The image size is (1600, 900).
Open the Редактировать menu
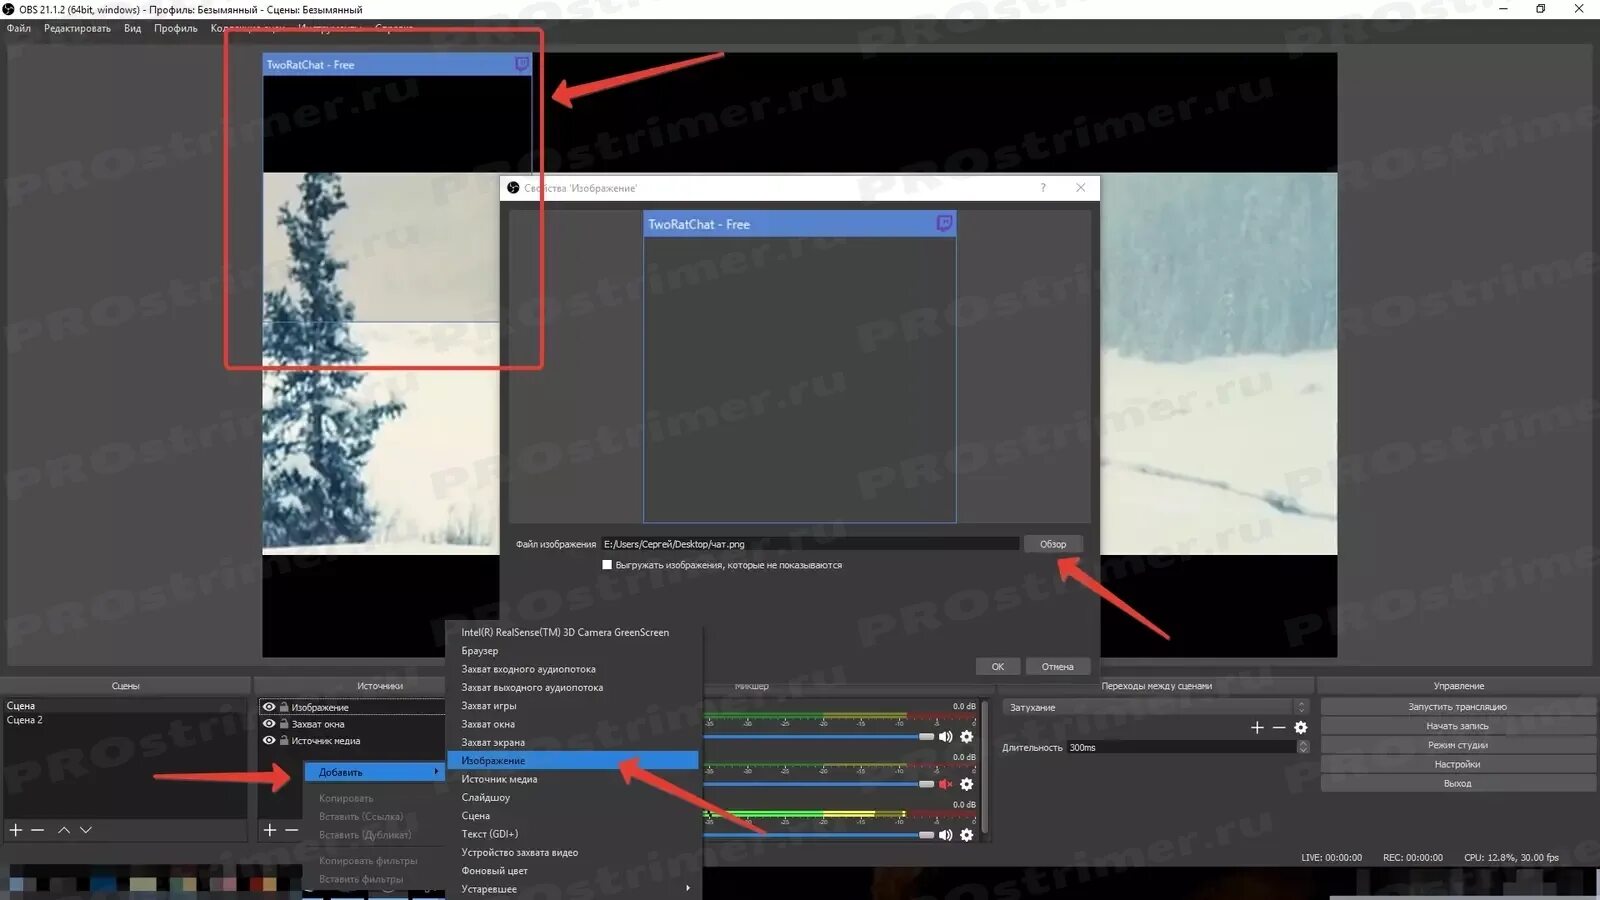tap(77, 28)
